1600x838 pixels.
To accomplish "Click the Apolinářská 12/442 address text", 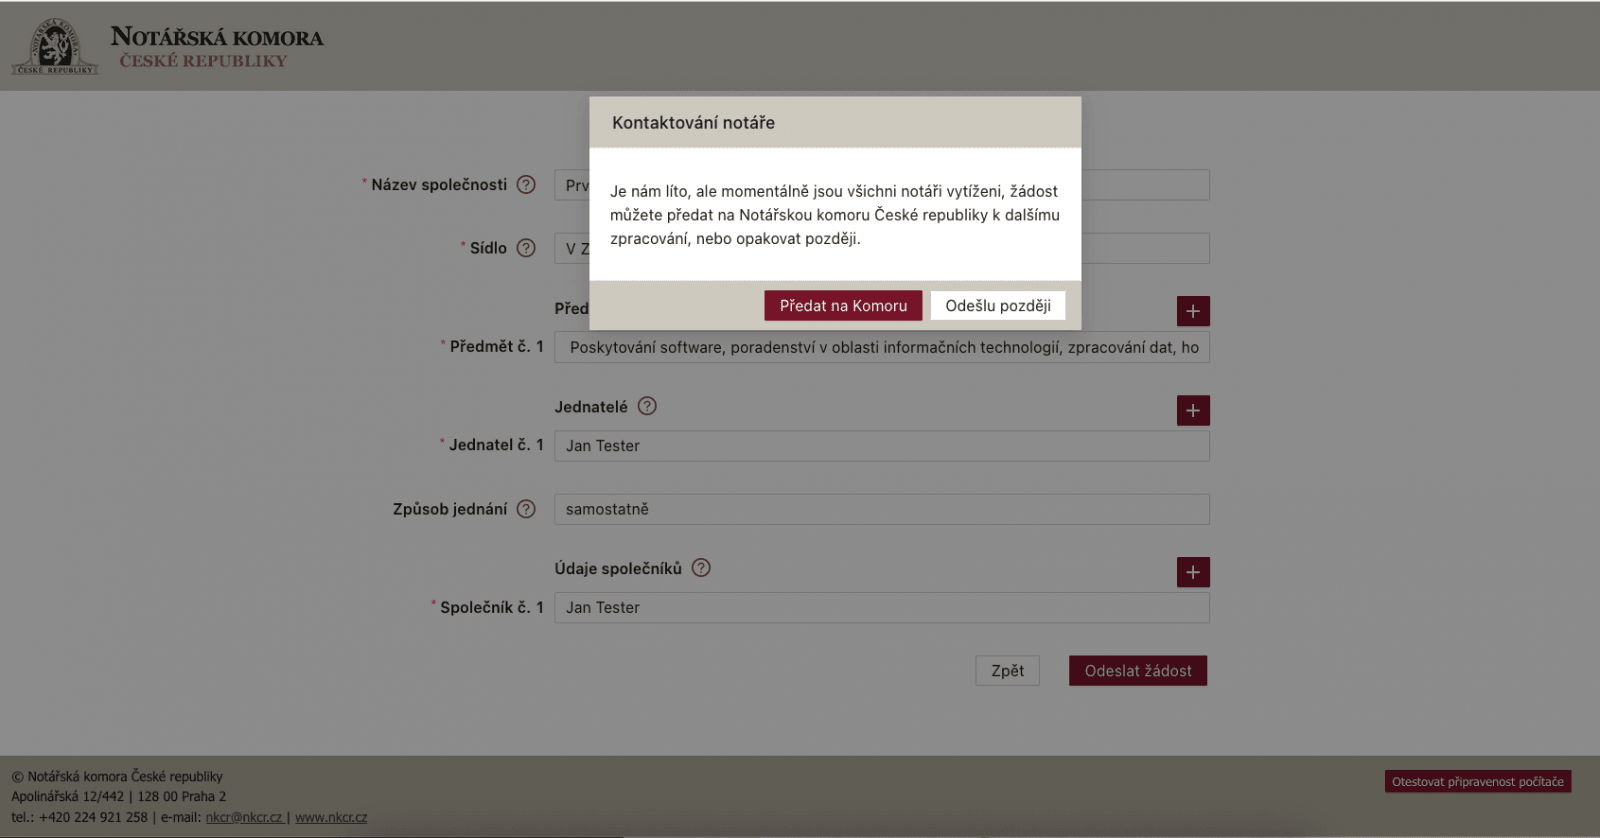I will [118, 797].
